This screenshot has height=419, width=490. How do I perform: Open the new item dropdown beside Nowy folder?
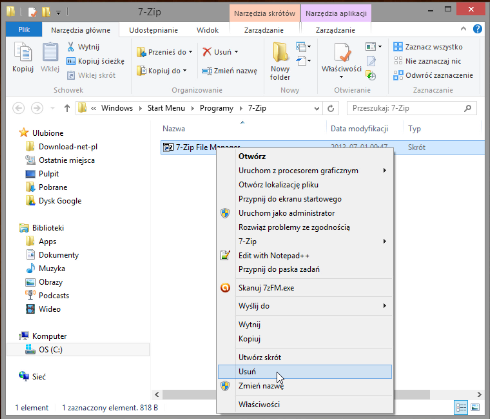(x=303, y=47)
